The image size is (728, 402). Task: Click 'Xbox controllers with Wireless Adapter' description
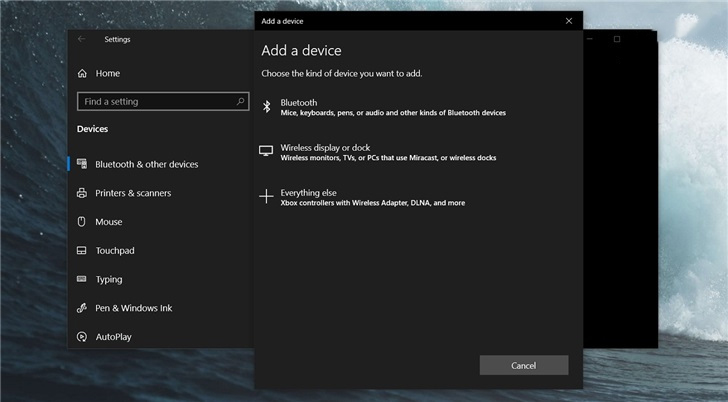tap(373, 203)
